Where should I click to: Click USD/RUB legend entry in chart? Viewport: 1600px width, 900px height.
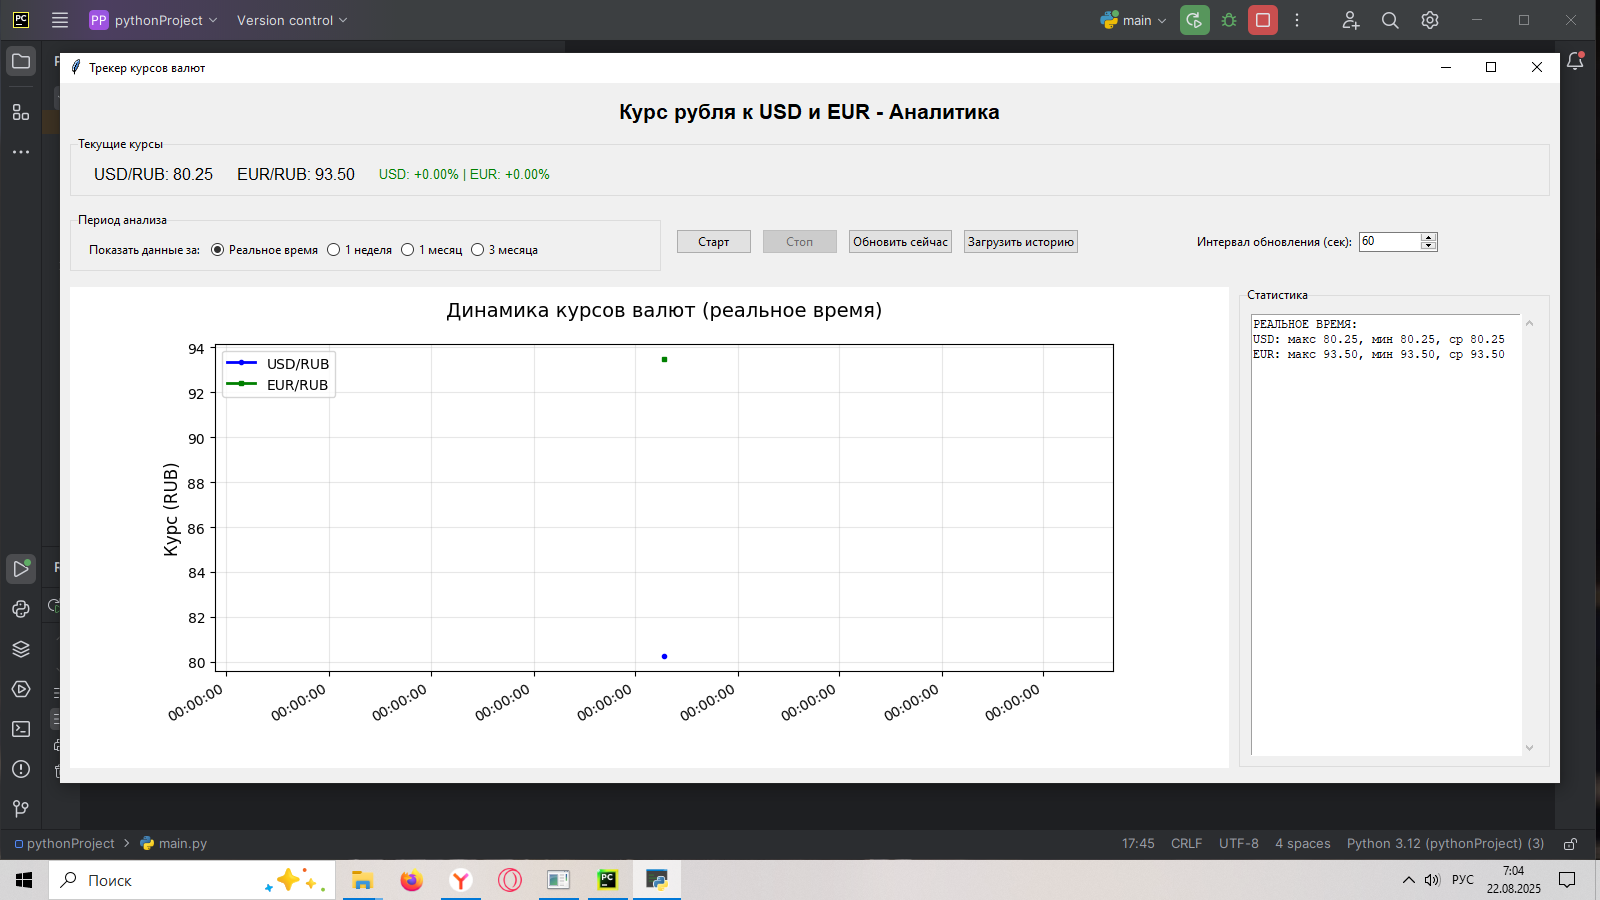pos(278,364)
